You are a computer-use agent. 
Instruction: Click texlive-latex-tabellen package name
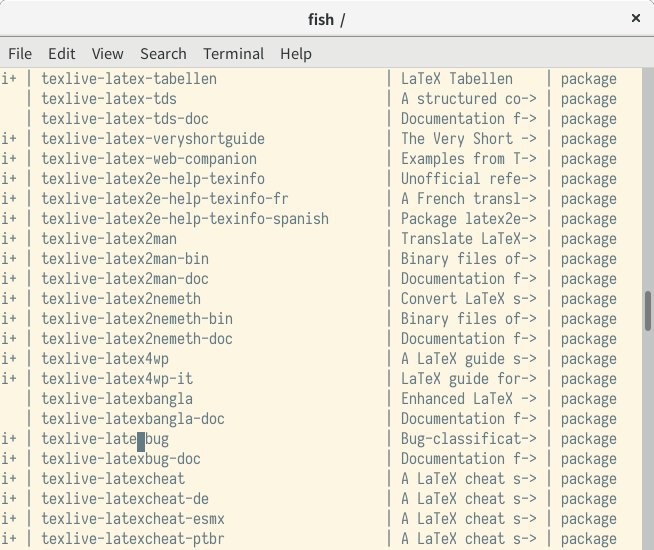pyautogui.click(x=129, y=79)
